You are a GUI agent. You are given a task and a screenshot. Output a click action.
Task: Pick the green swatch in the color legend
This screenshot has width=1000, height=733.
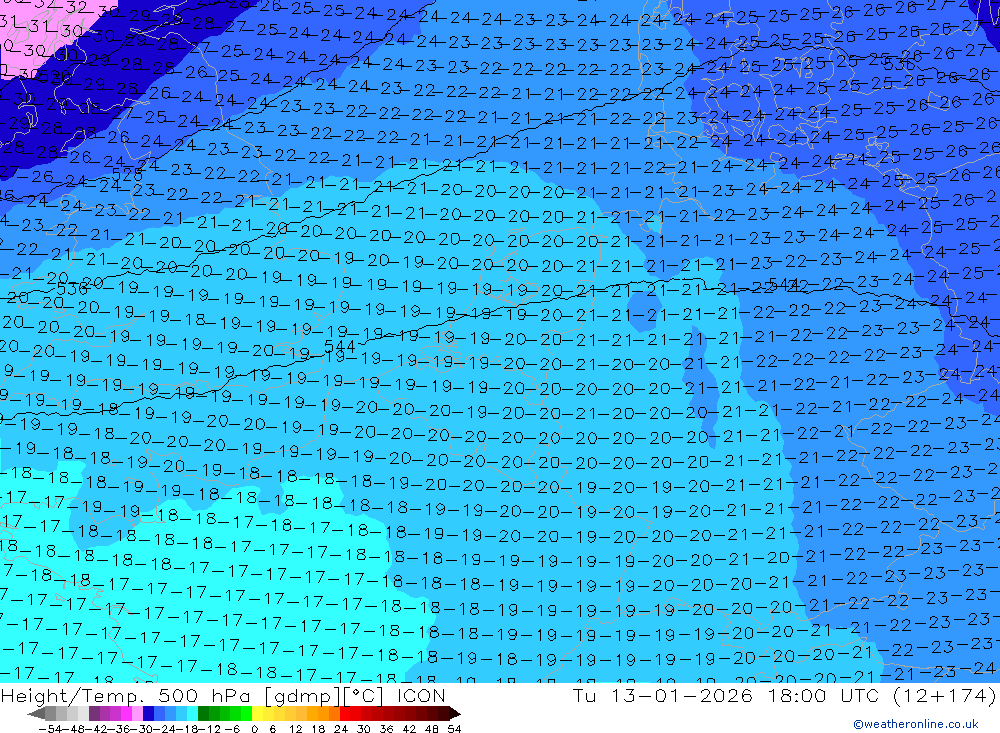coord(226,713)
